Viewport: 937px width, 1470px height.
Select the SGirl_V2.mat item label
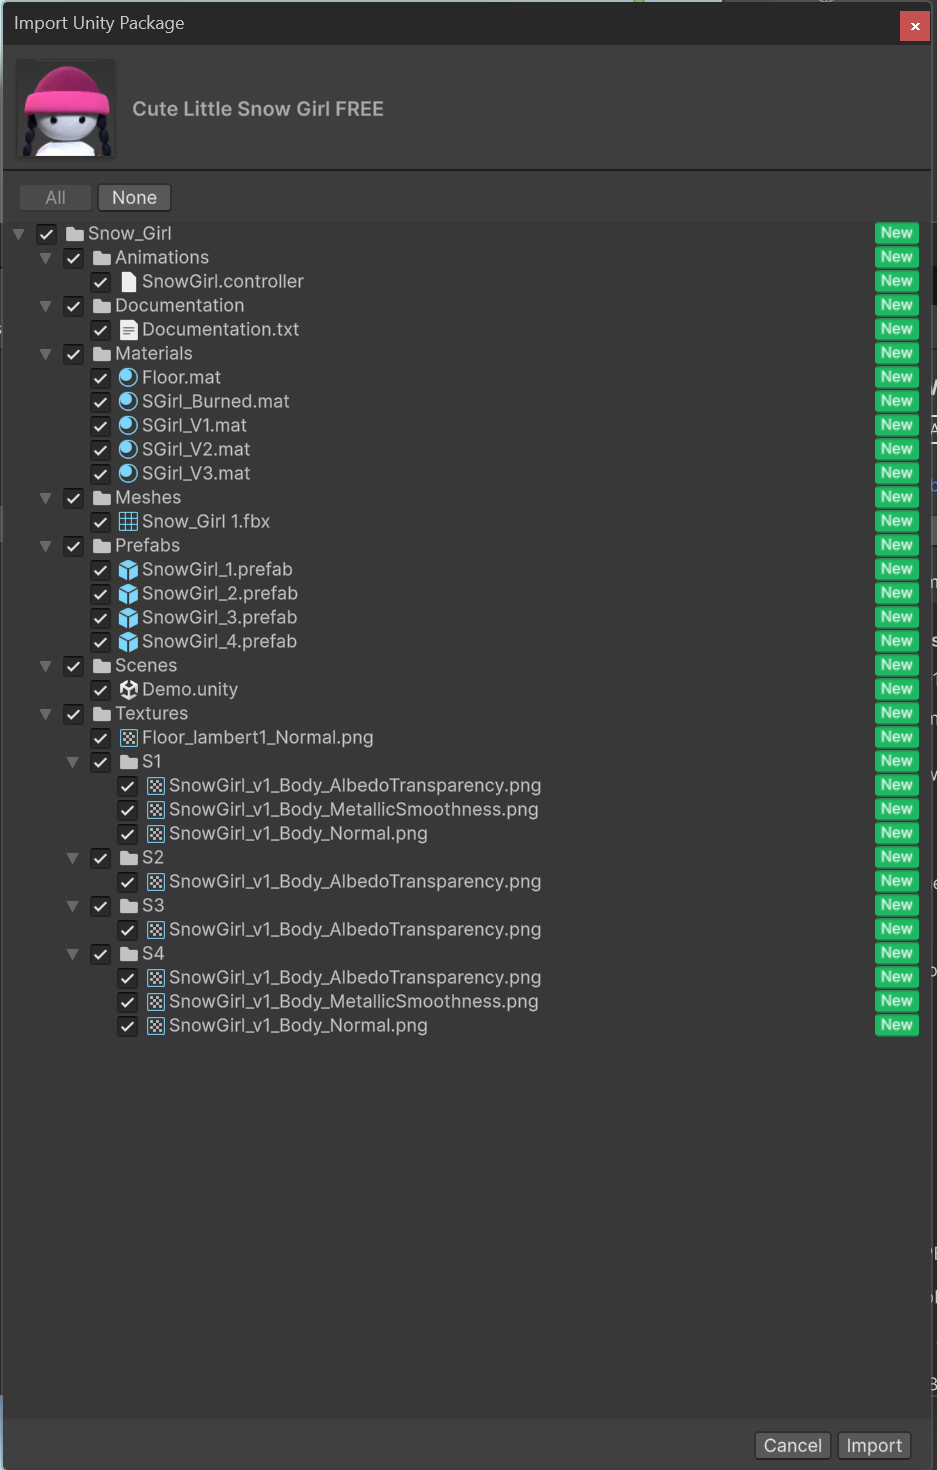tap(196, 450)
